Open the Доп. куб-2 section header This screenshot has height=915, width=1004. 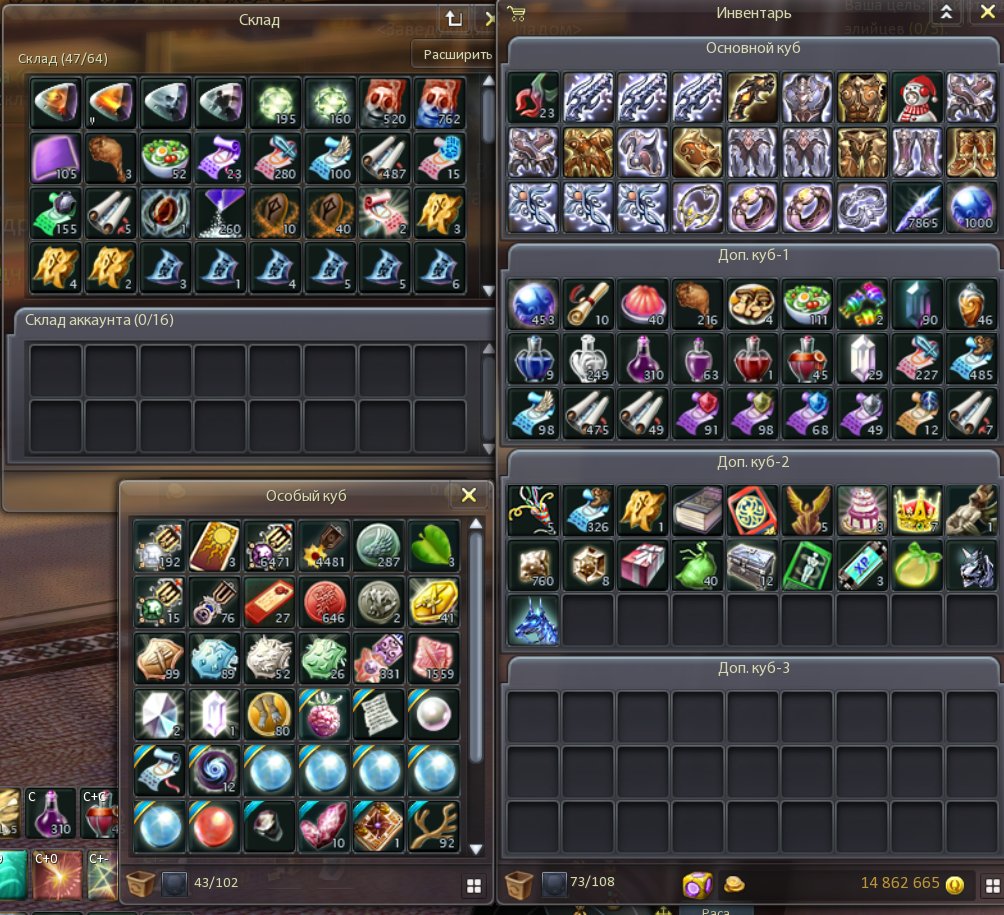[753, 462]
